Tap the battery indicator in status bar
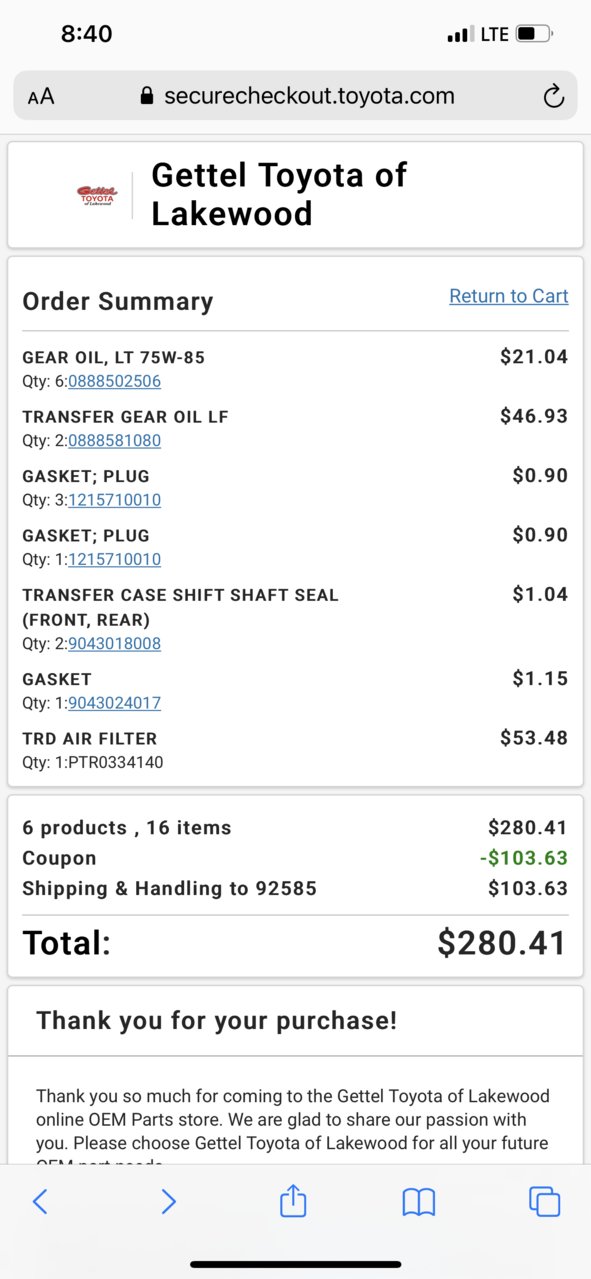Viewport: 591px width, 1279px height. (533, 35)
